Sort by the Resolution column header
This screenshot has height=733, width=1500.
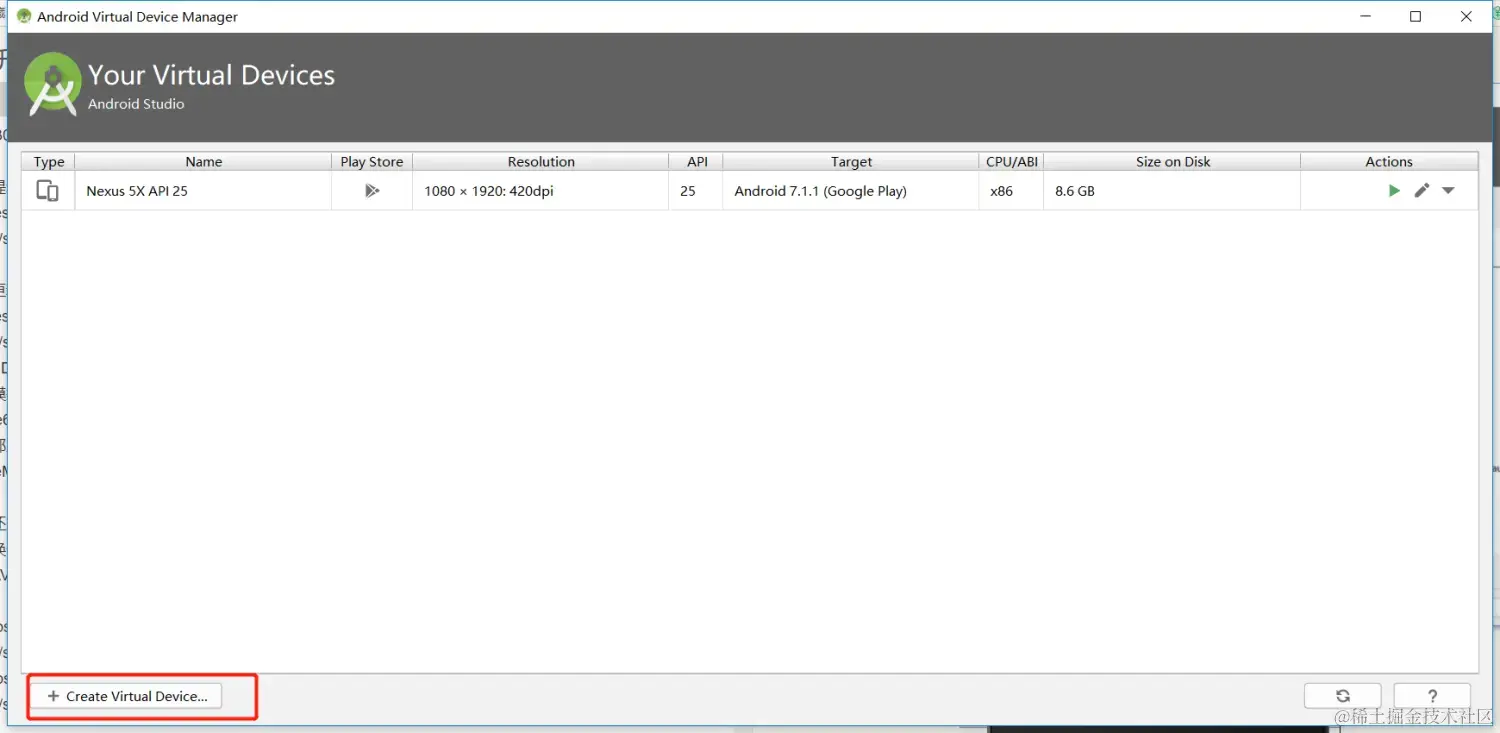[541, 161]
